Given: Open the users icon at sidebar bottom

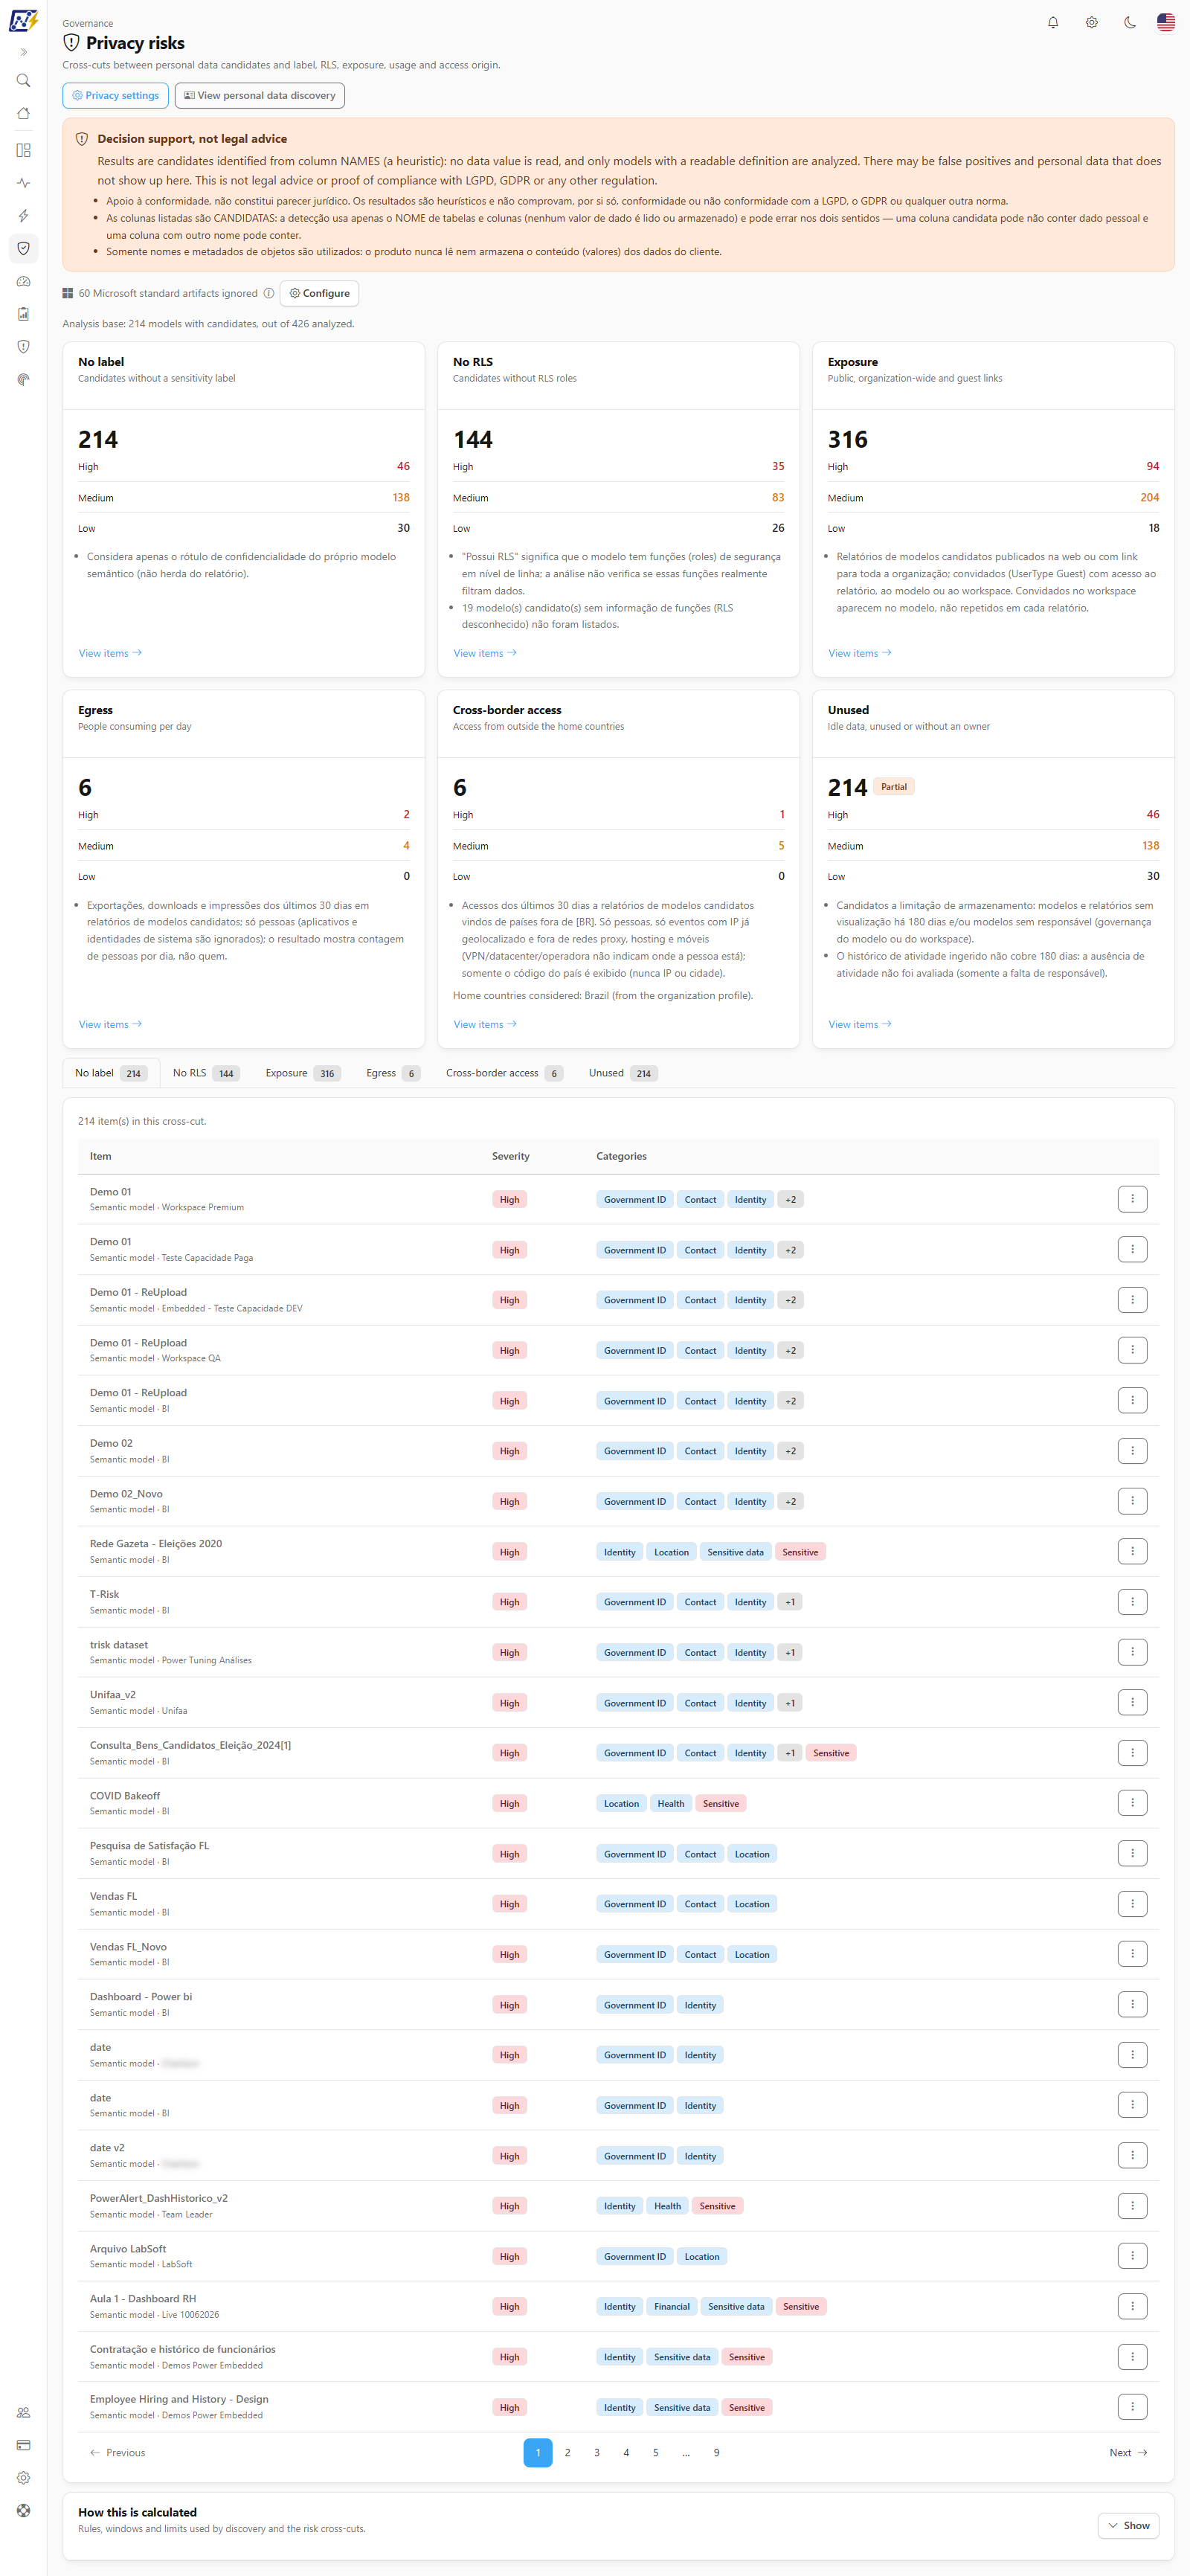Looking at the screenshot, I should coord(23,2412).
